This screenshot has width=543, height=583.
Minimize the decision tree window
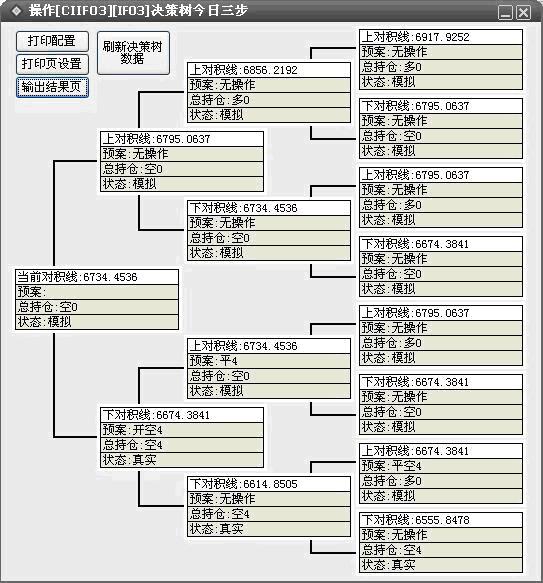point(505,12)
